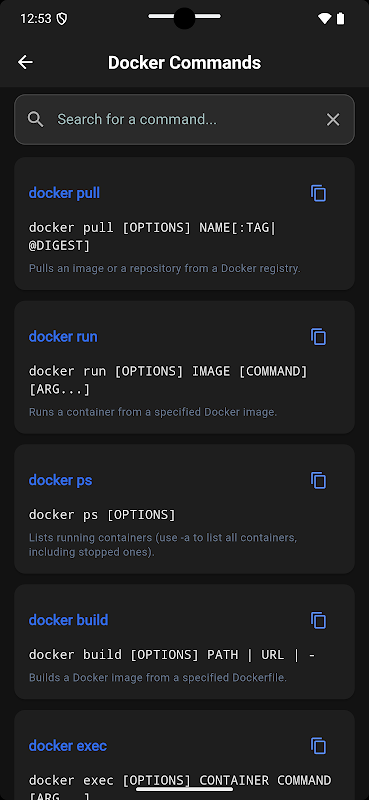Copy the docker exec command
The image size is (369, 800).
click(318, 745)
